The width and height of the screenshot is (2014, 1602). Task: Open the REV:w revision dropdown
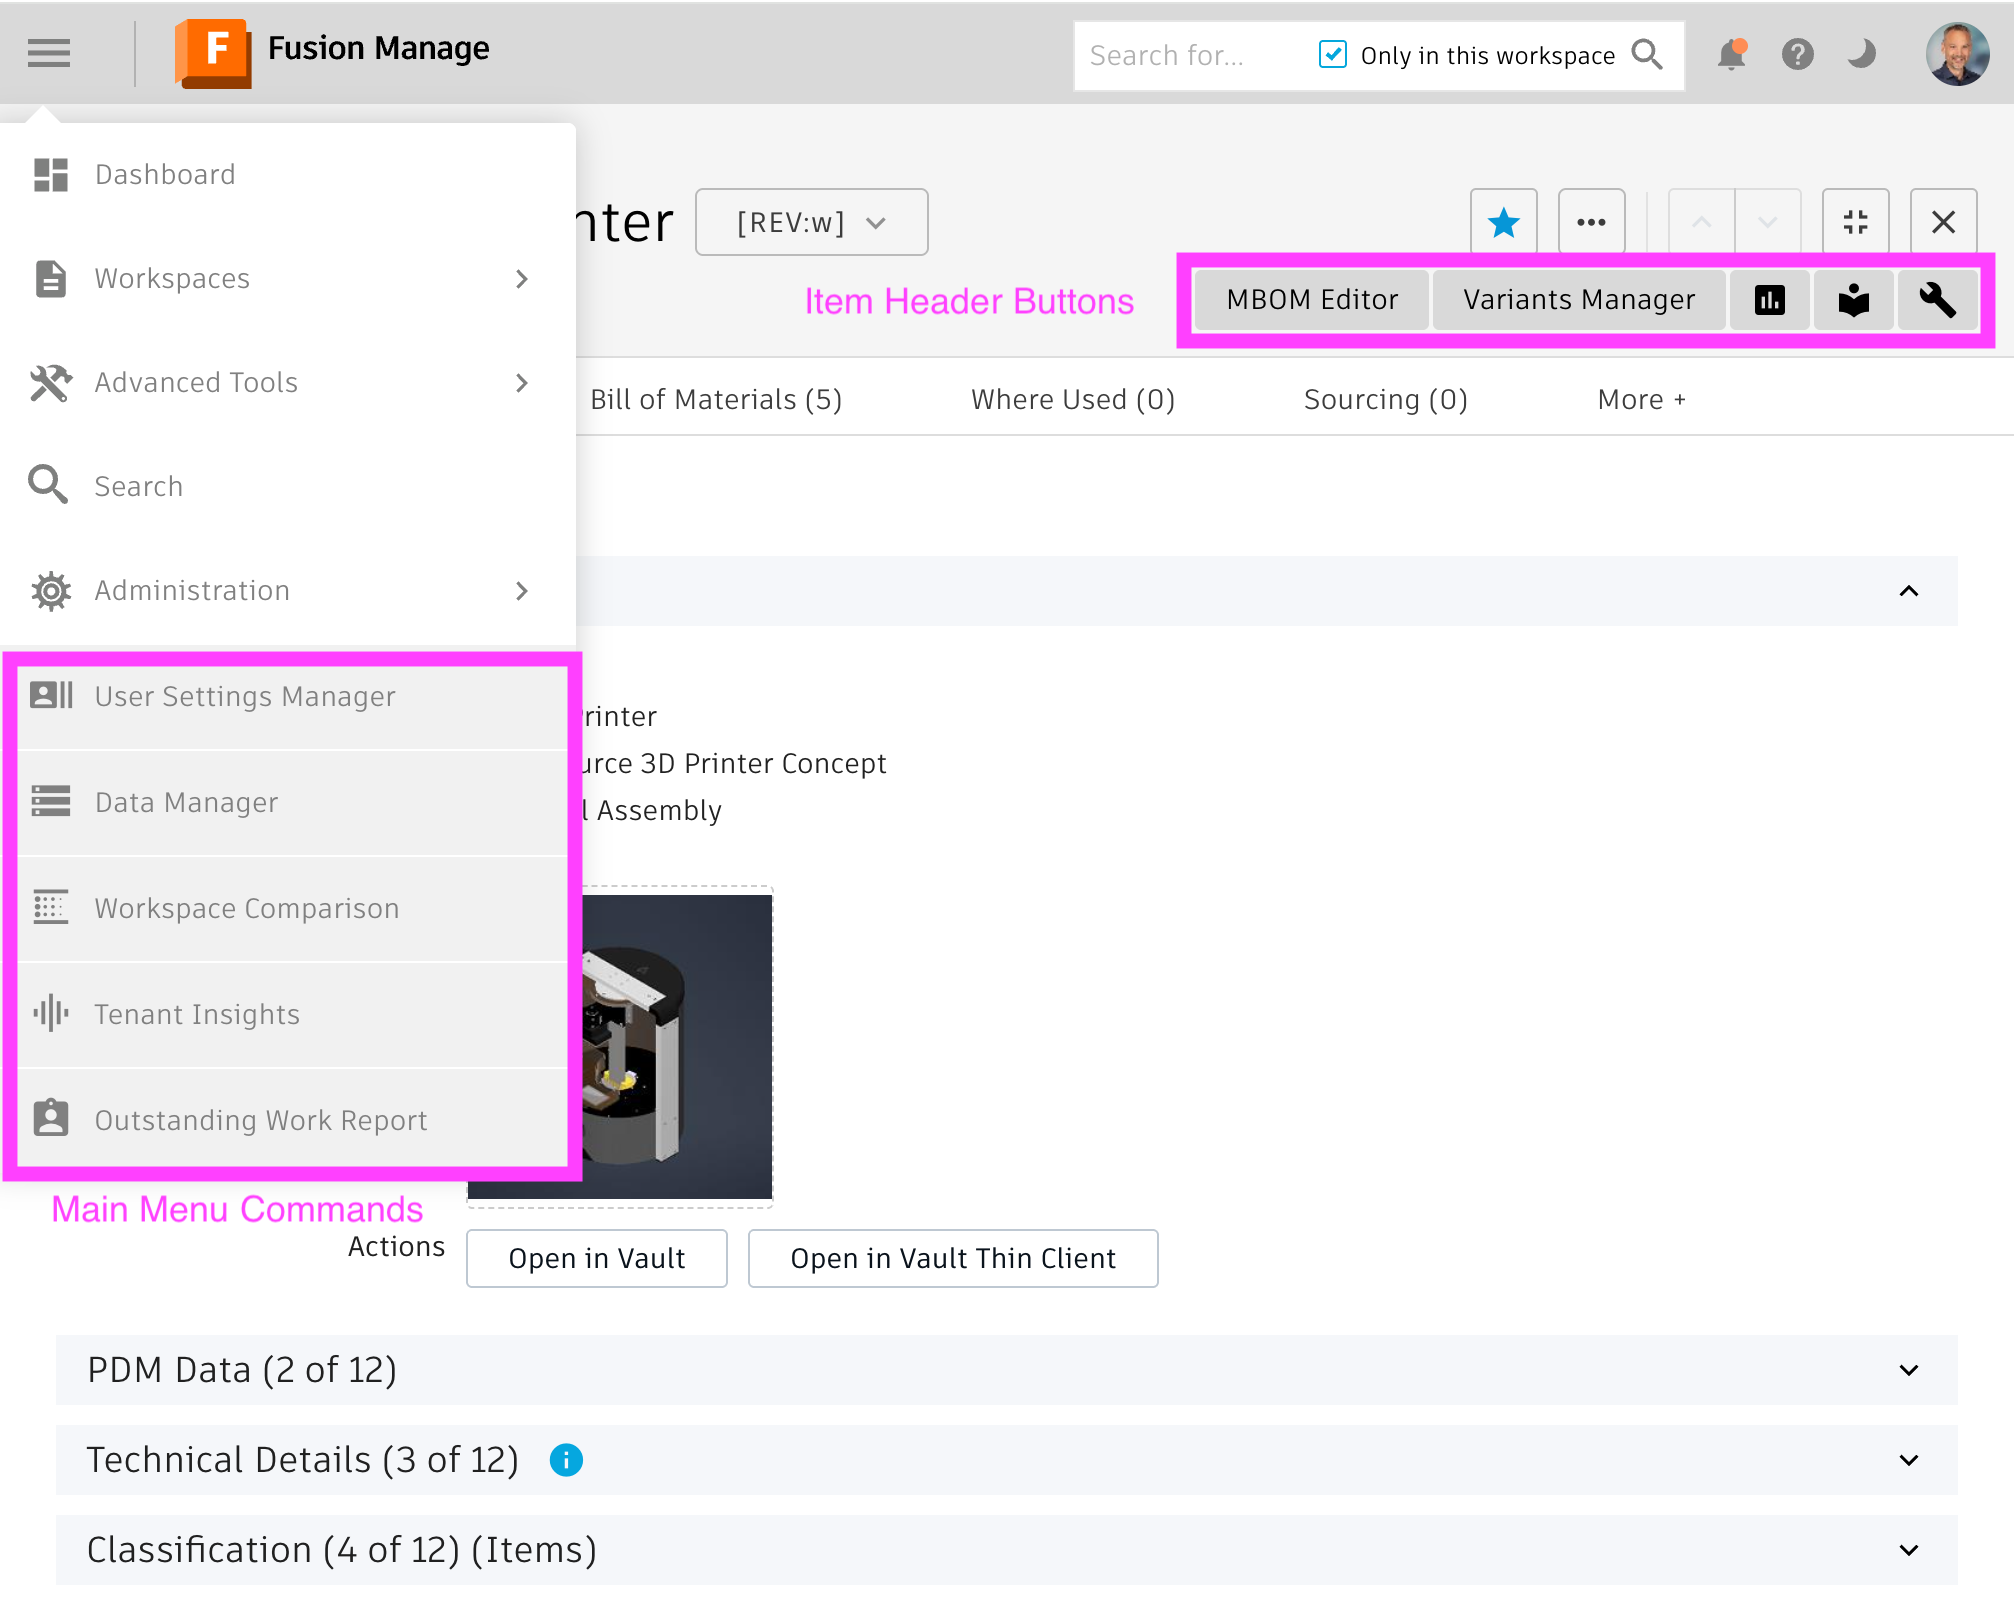pyautogui.click(x=811, y=222)
